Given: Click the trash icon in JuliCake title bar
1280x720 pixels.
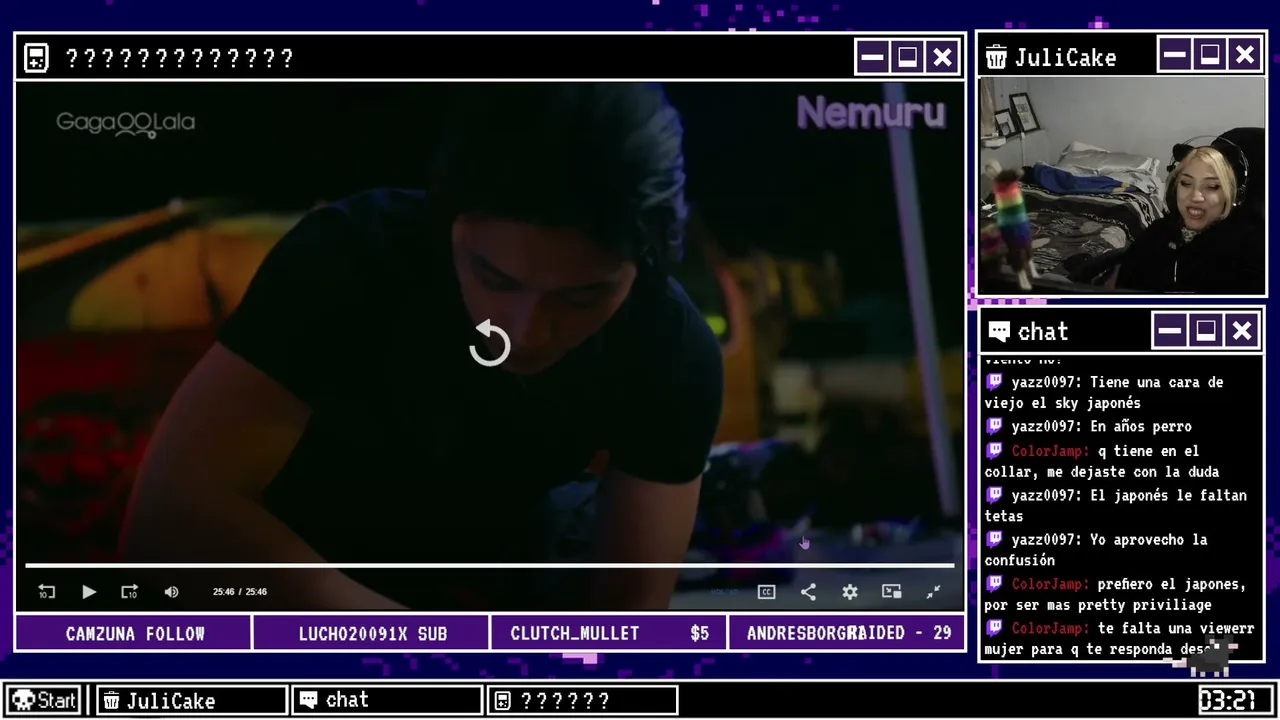Looking at the screenshot, I should click(996, 57).
